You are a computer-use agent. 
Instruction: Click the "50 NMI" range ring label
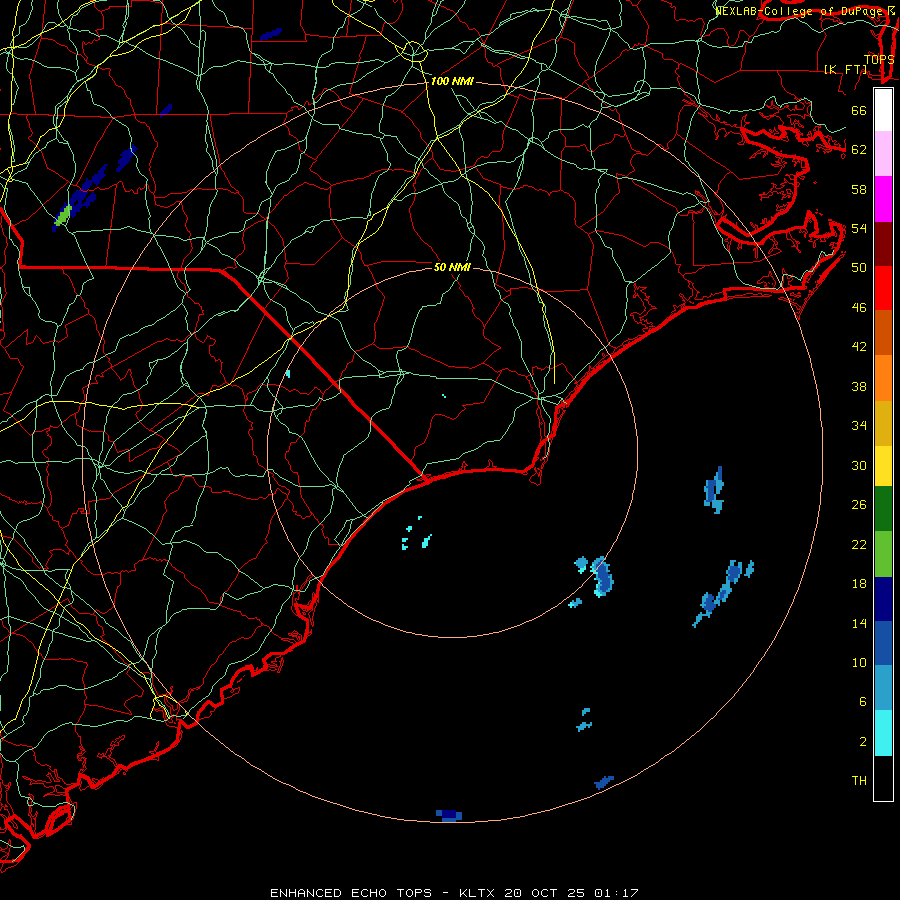click(x=452, y=267)
